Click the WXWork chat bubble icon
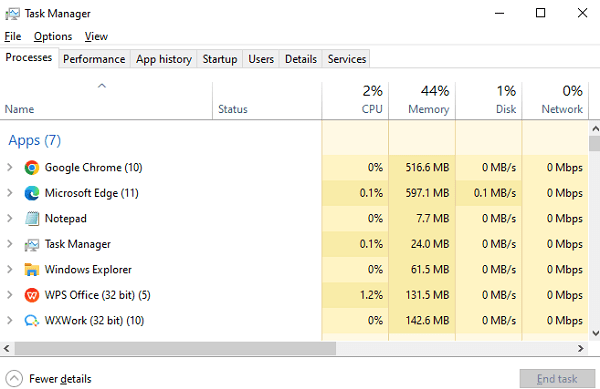 pos(32,321)
